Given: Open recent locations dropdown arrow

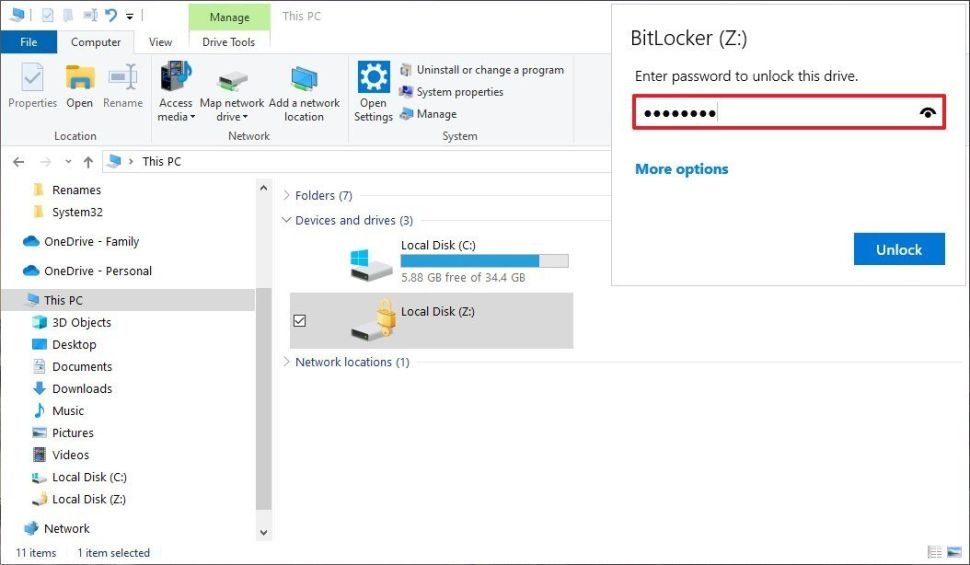Looking at the screenshot, I should tap(68, 162).
